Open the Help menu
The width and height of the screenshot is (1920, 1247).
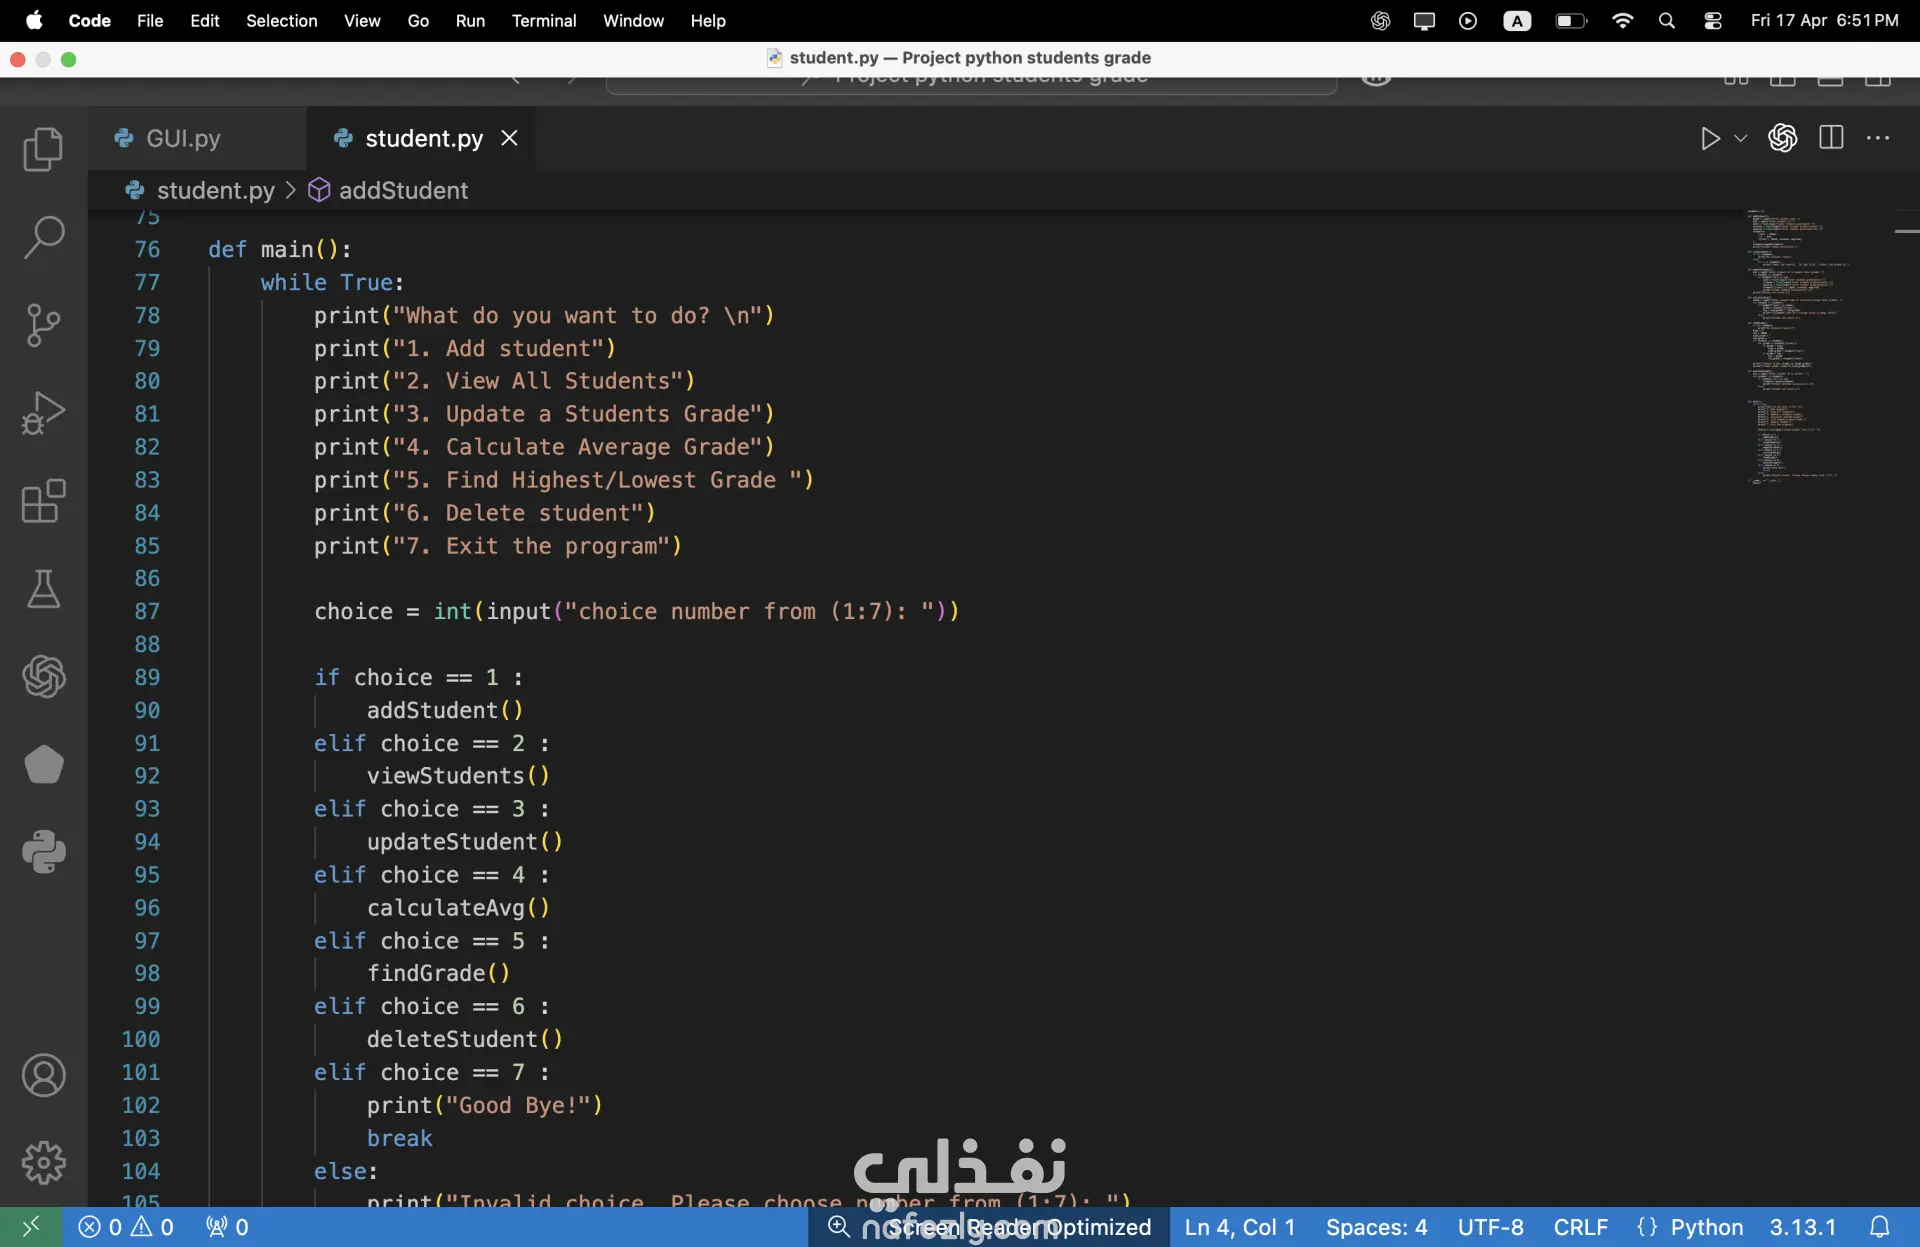[708, 21]
